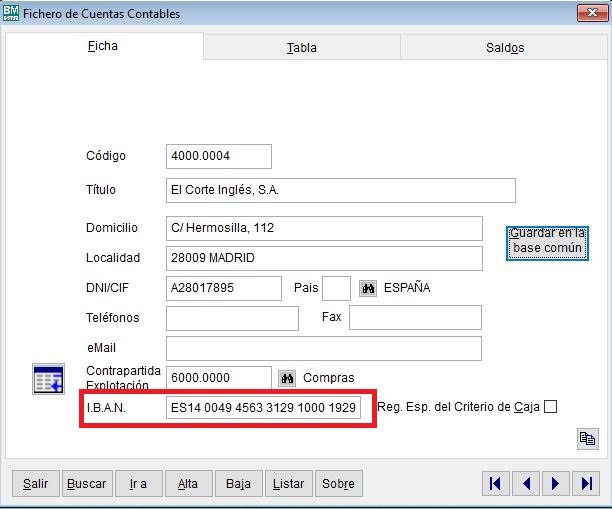The width and height of the screenshot is (612, 509).
Task: Click the Salir button
Action: tap(35, 484)
